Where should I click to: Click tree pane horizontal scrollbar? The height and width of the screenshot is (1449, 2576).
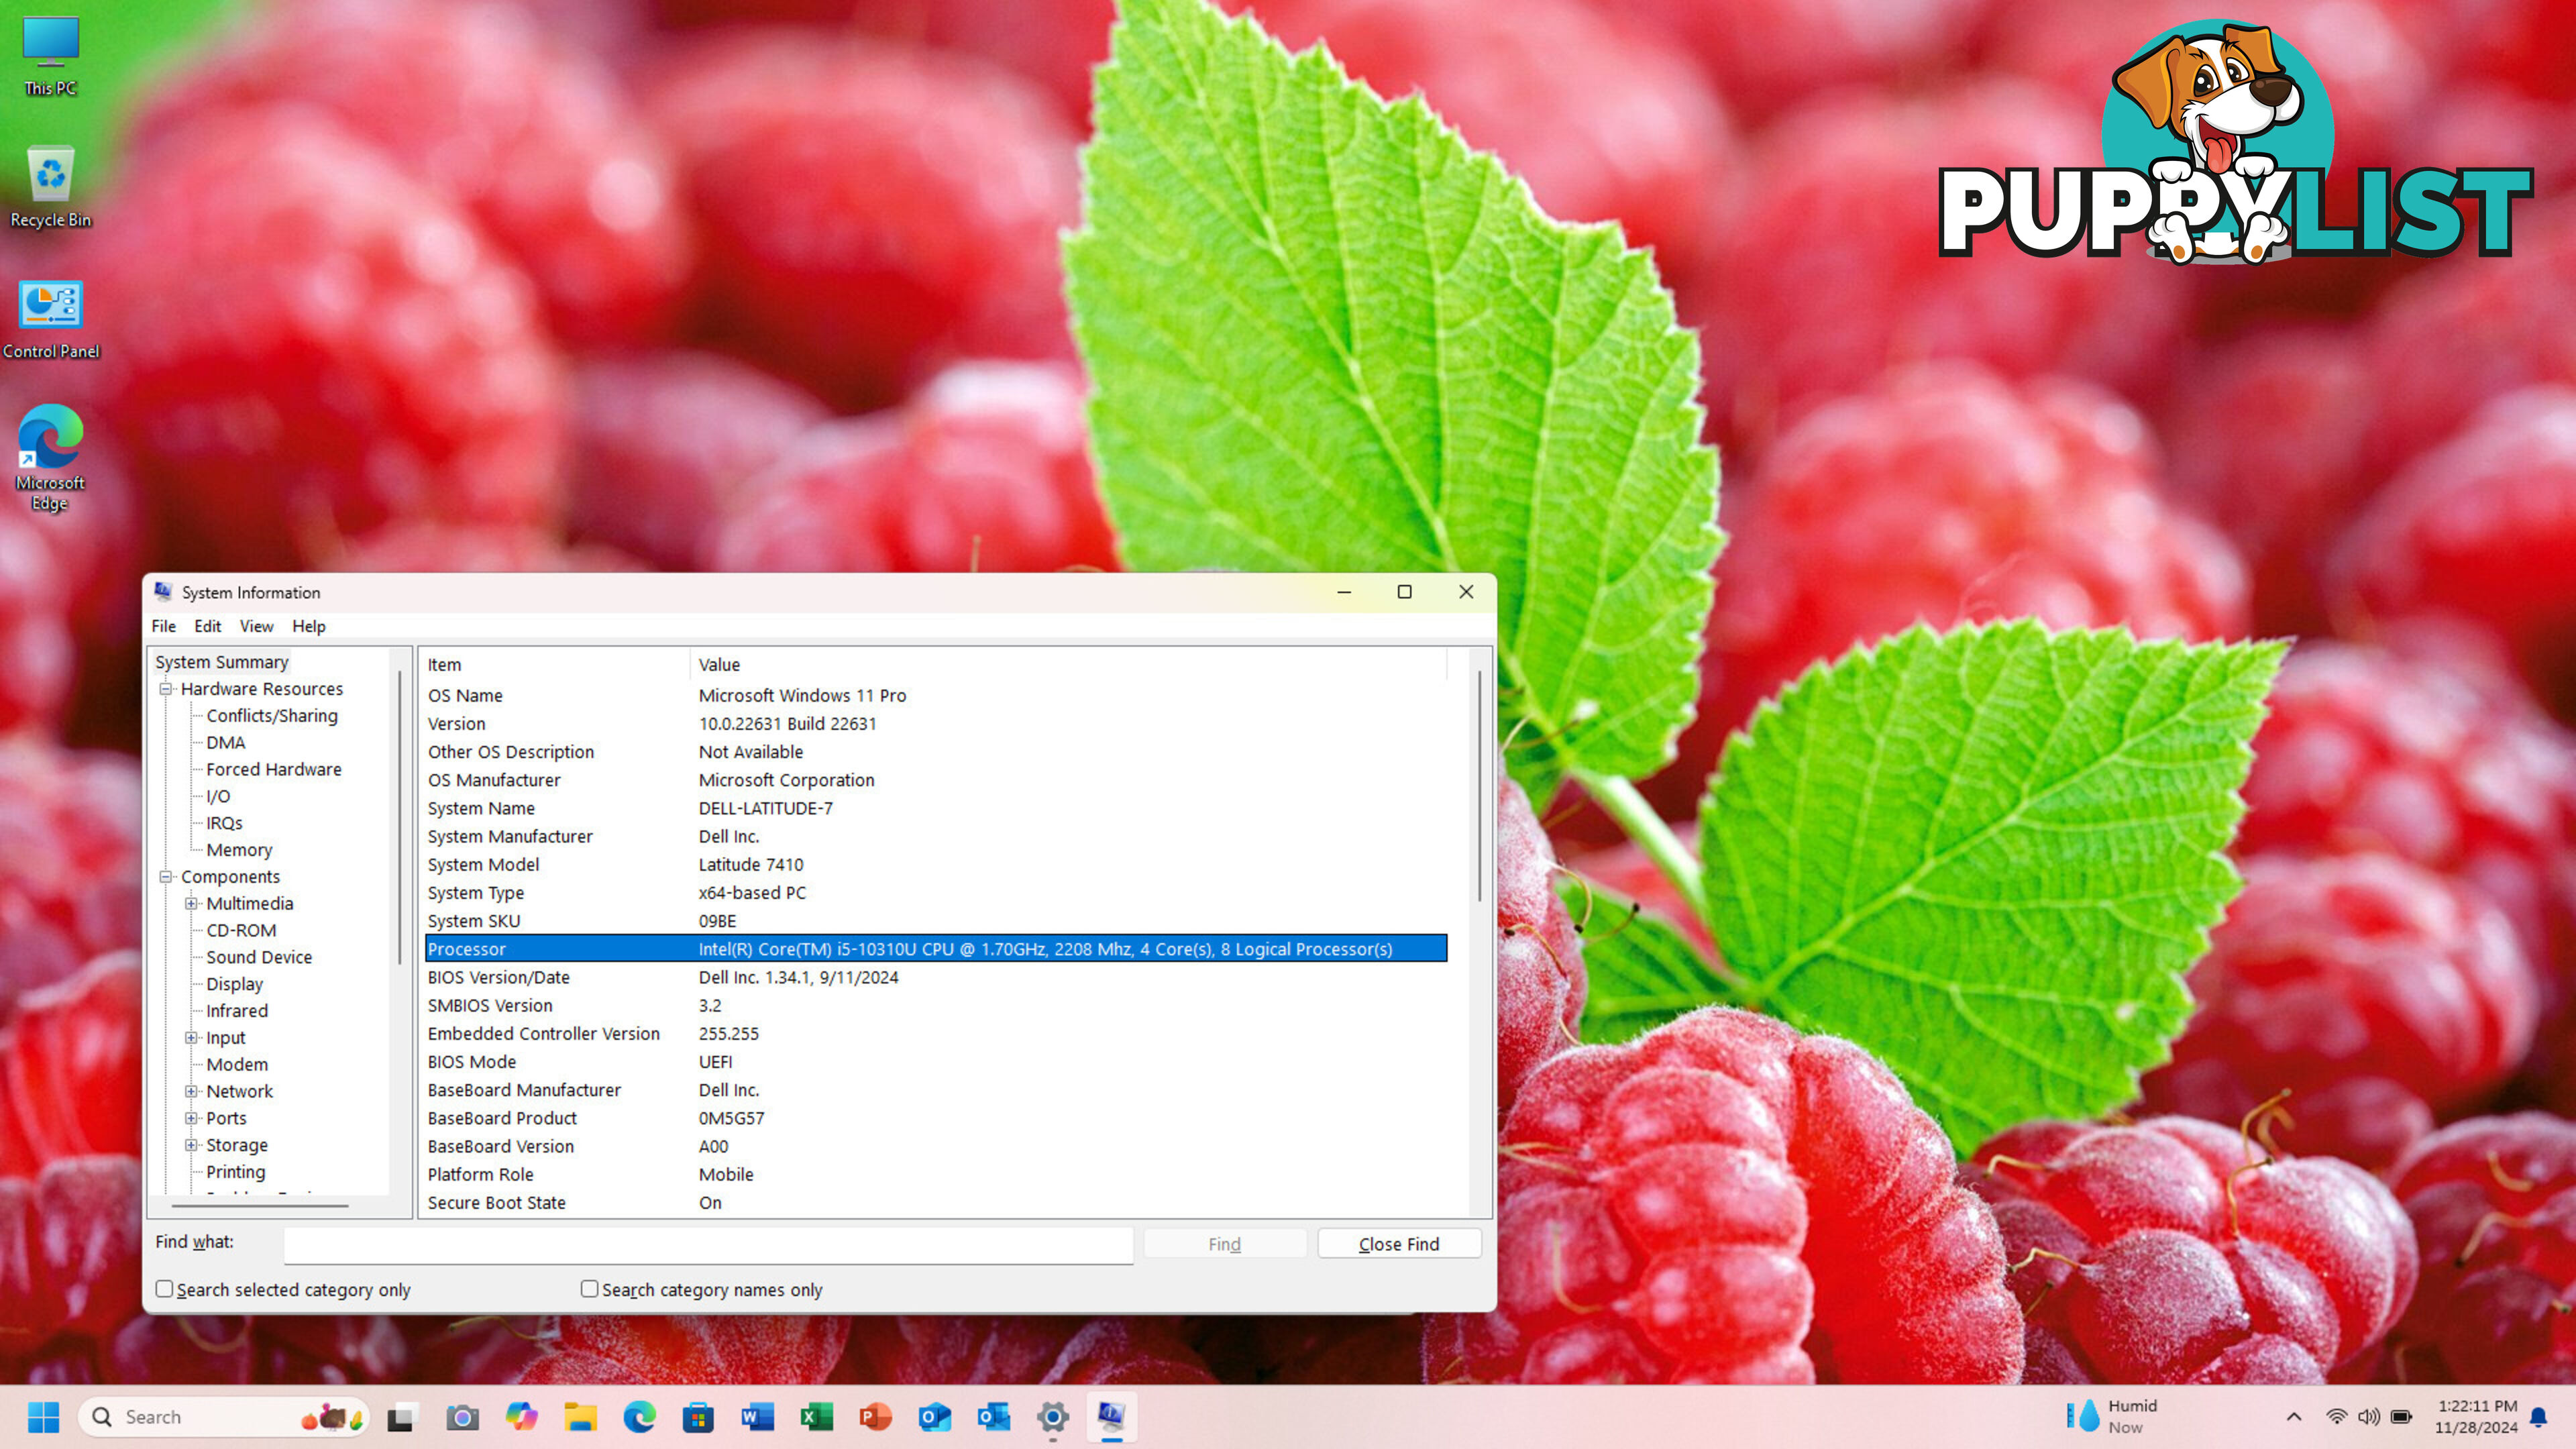[260, 1206]
